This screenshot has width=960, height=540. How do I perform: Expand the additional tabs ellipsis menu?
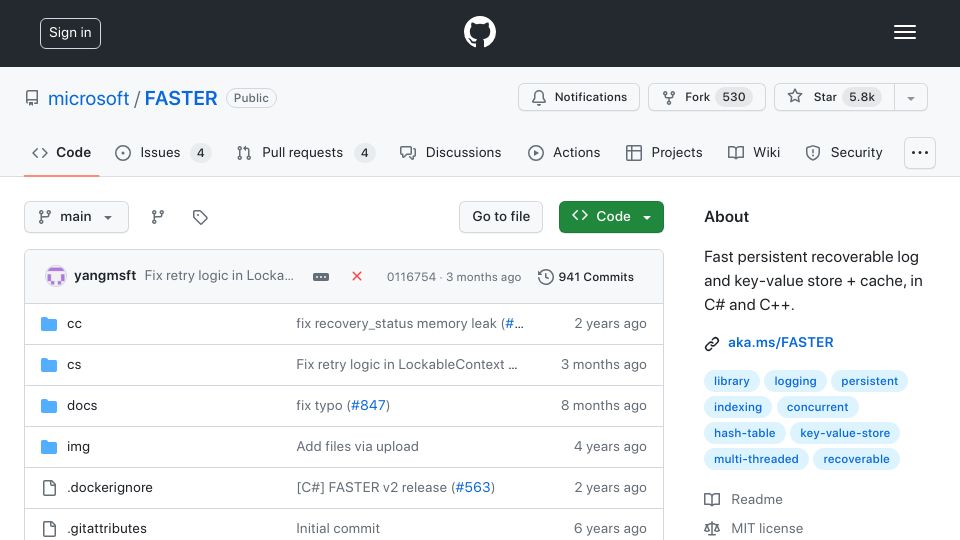click(920, 152)
